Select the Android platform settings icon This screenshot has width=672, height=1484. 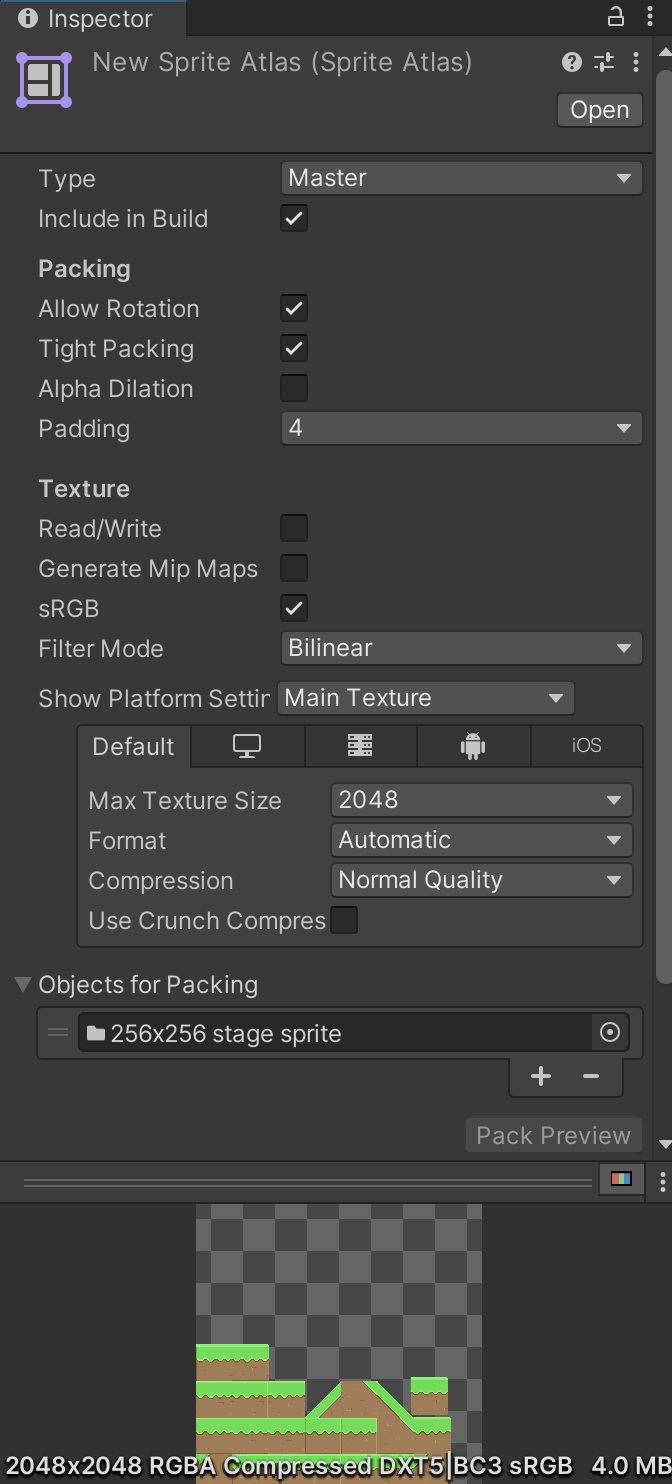click(473, 745)
